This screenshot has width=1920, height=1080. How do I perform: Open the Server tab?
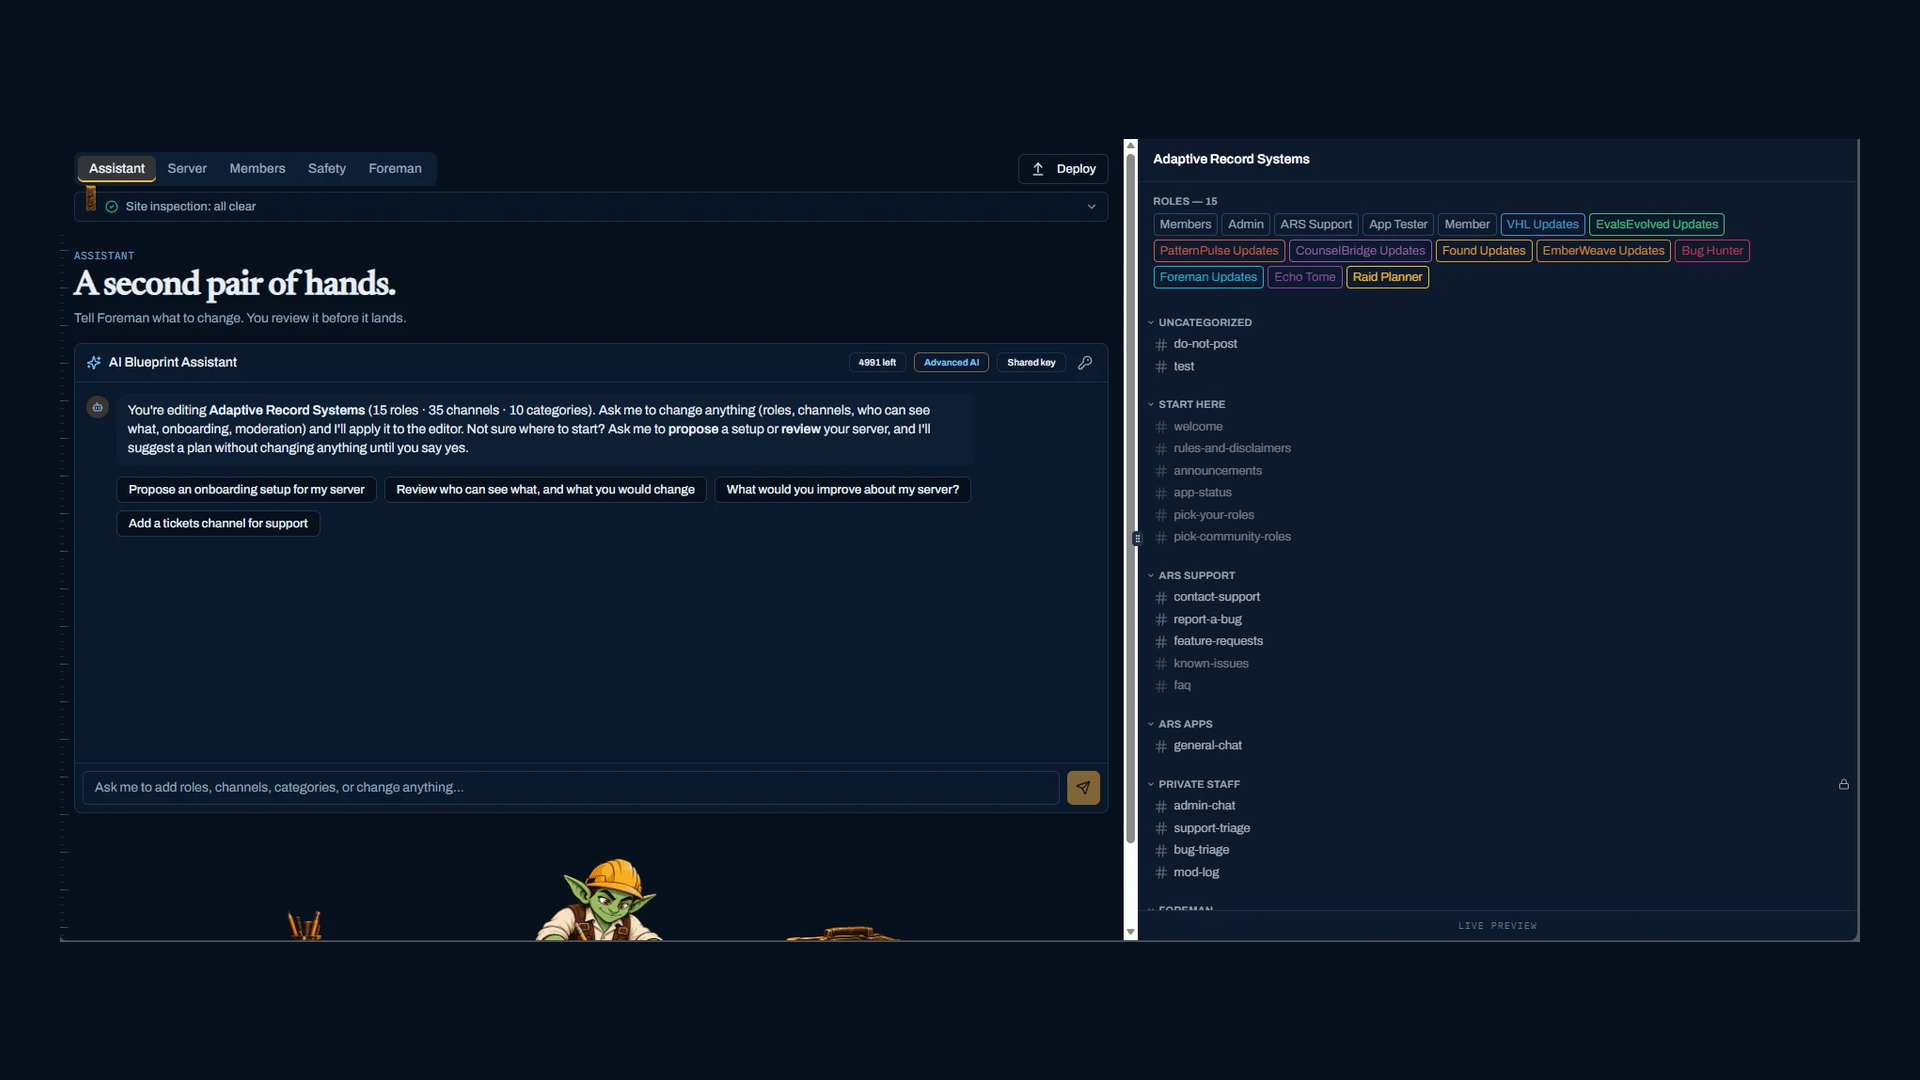pos(187,169)
